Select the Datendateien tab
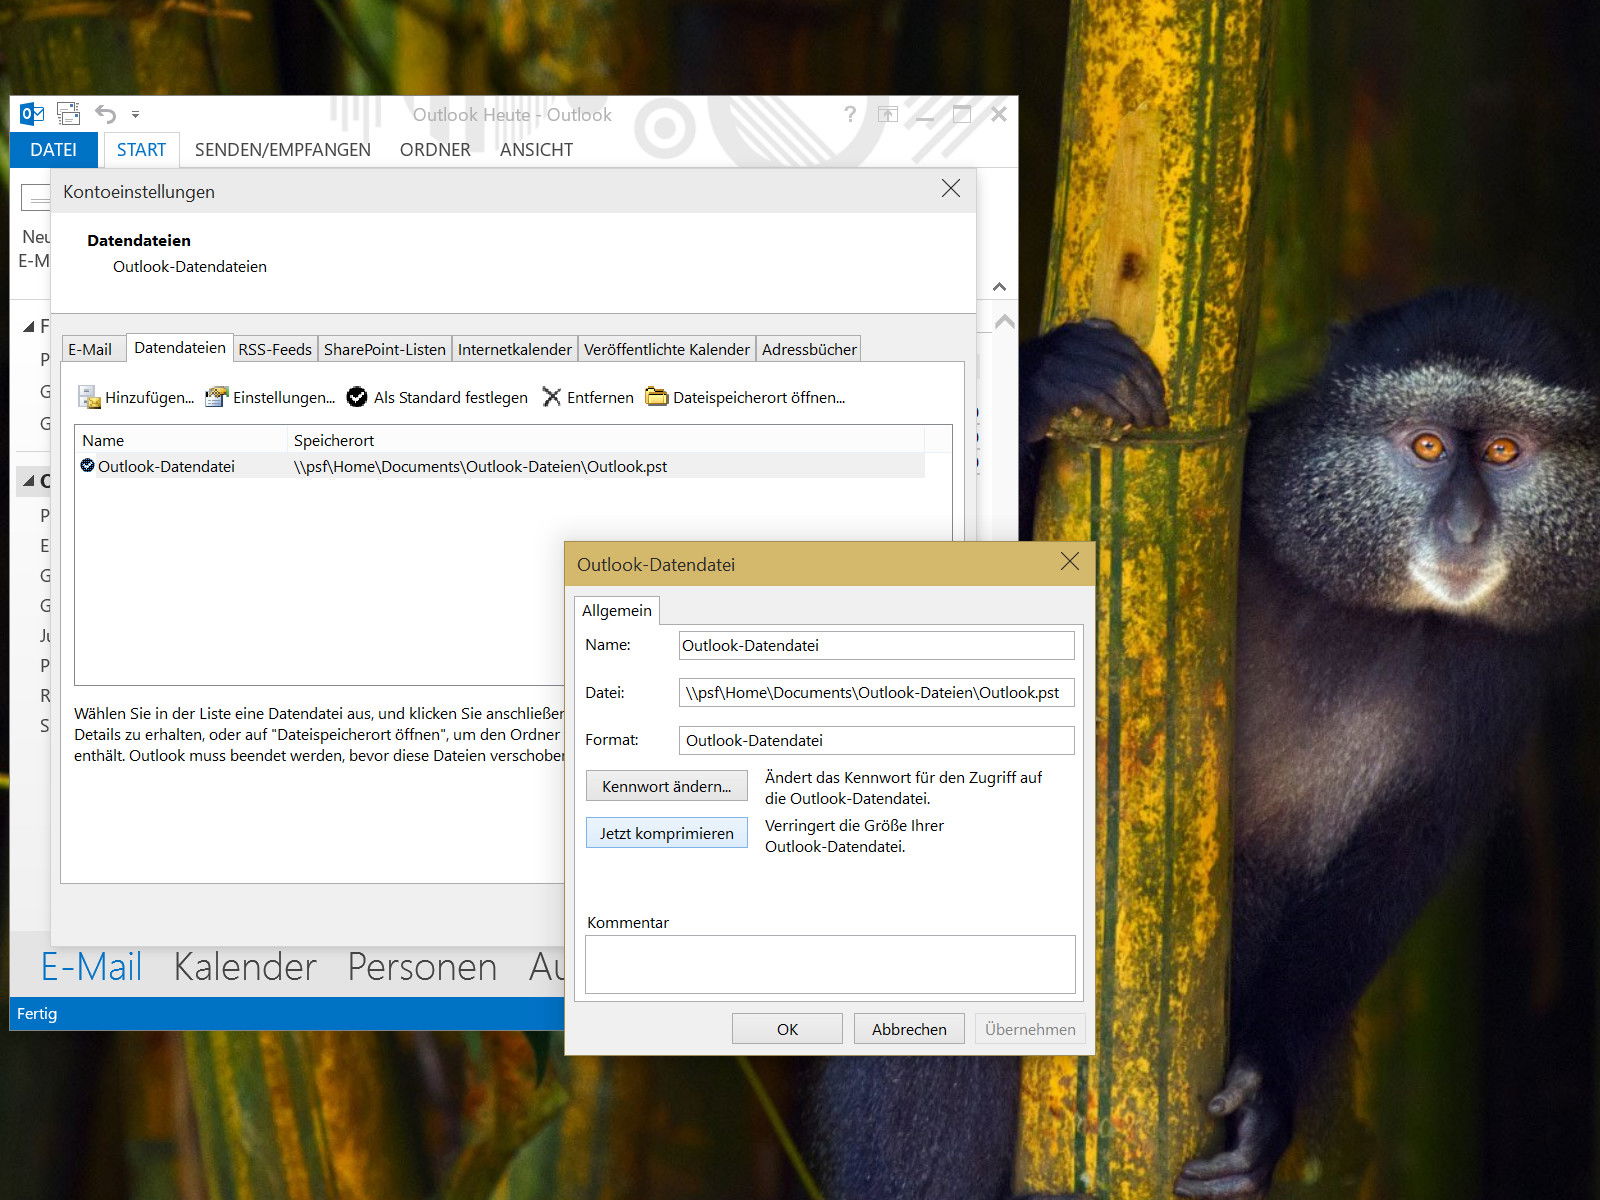The image size is (1600, 1200). point(180,347)
